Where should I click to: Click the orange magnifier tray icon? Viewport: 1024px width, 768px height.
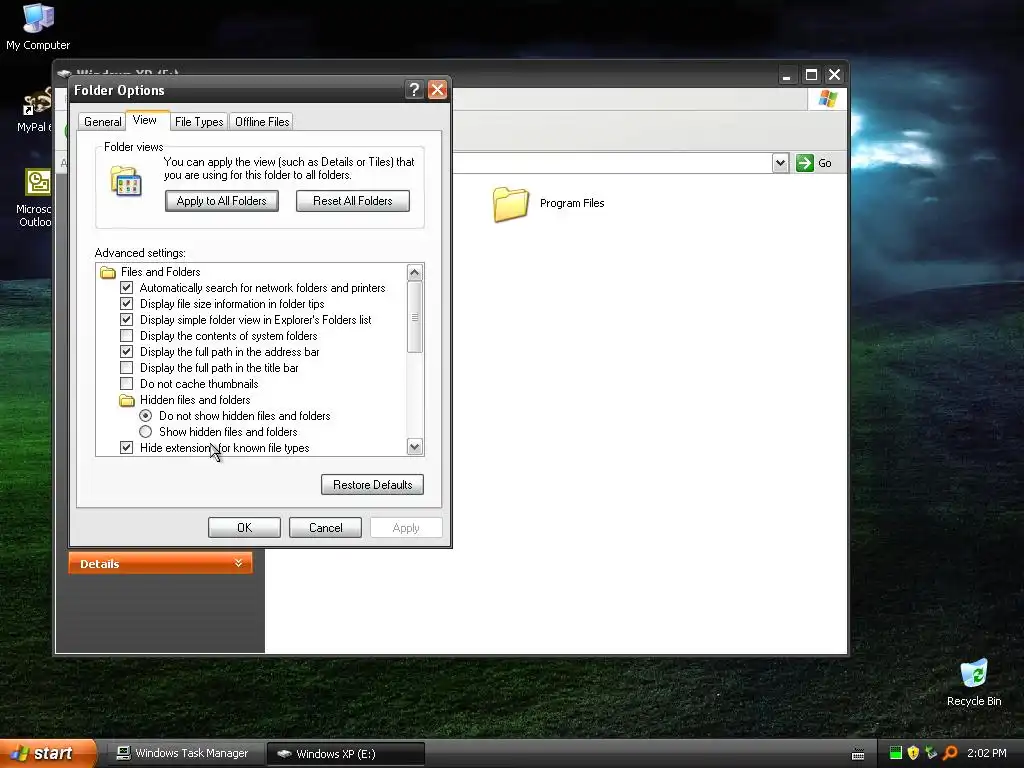[950, 753]
